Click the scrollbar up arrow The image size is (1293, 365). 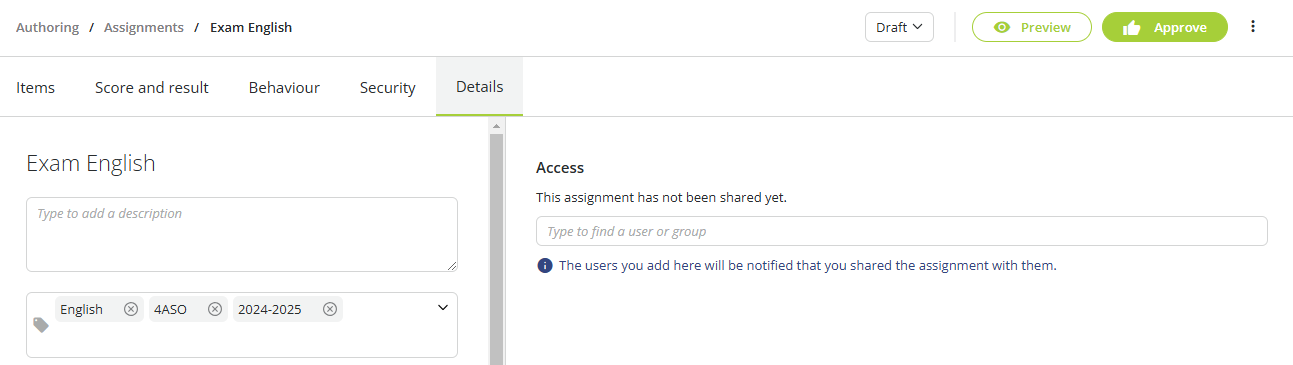pos(496,126)
